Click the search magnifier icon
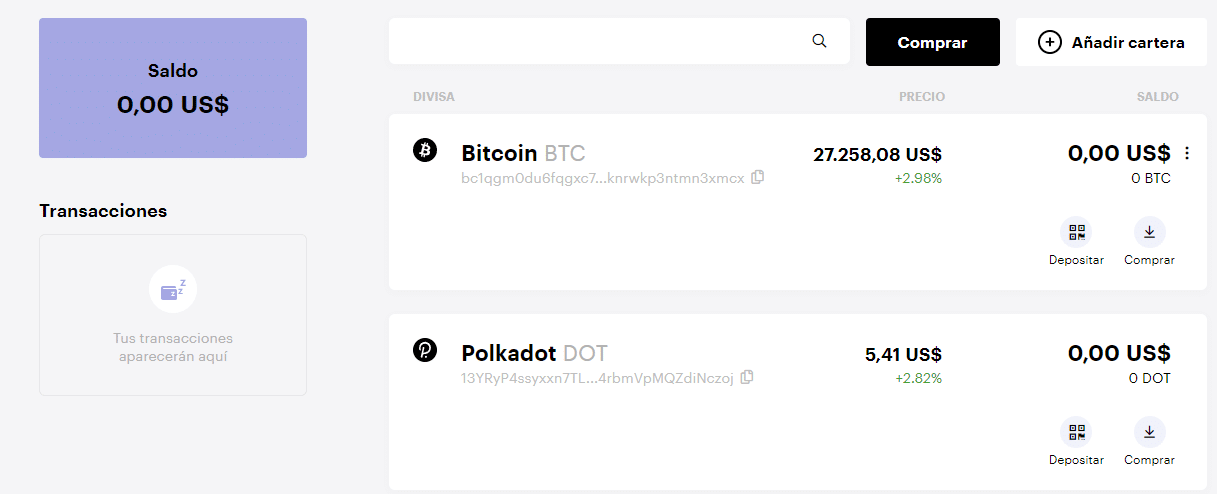The width and height of the screenshot is (1217, 494). [820, 41]
